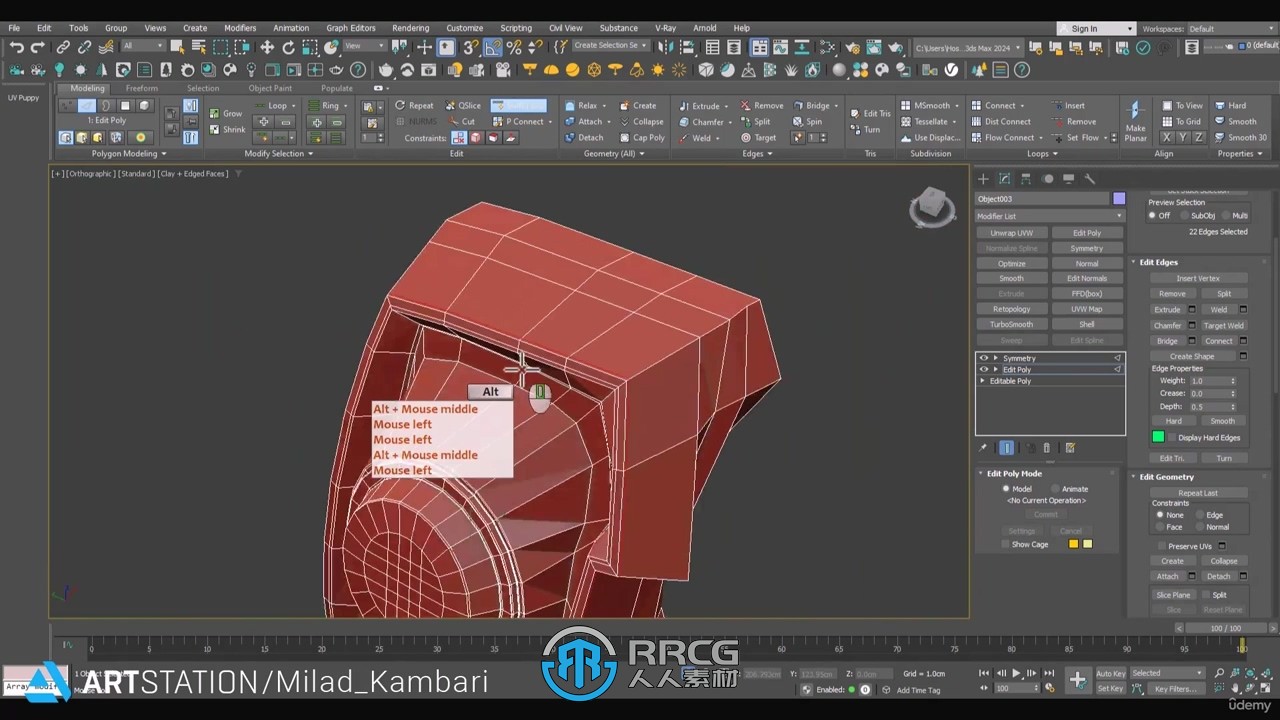This screenshot has height=720, width=1280.
Task: Click the TurboSmooth modifier button
Action: point(1011,324)
